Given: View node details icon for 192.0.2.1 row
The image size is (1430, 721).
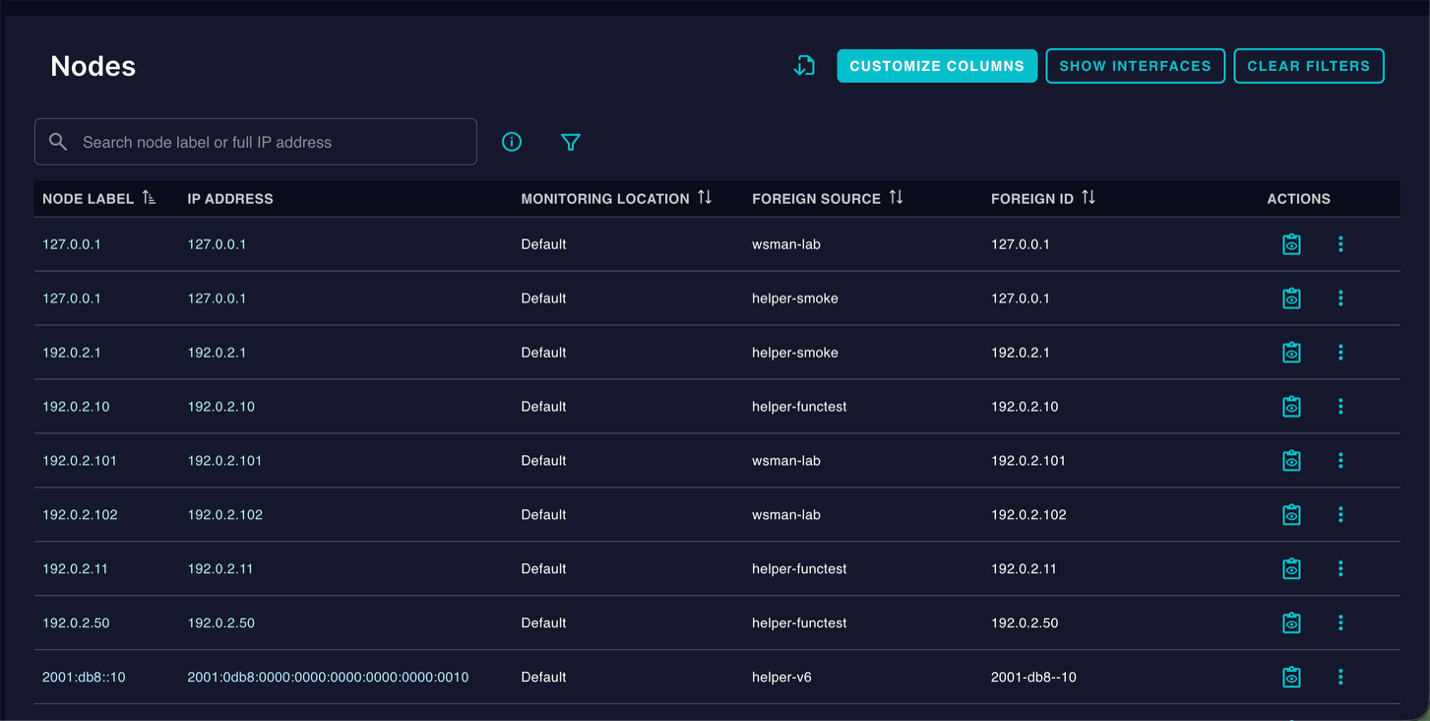Looking at the screenshot, I should pos(1292,352).
